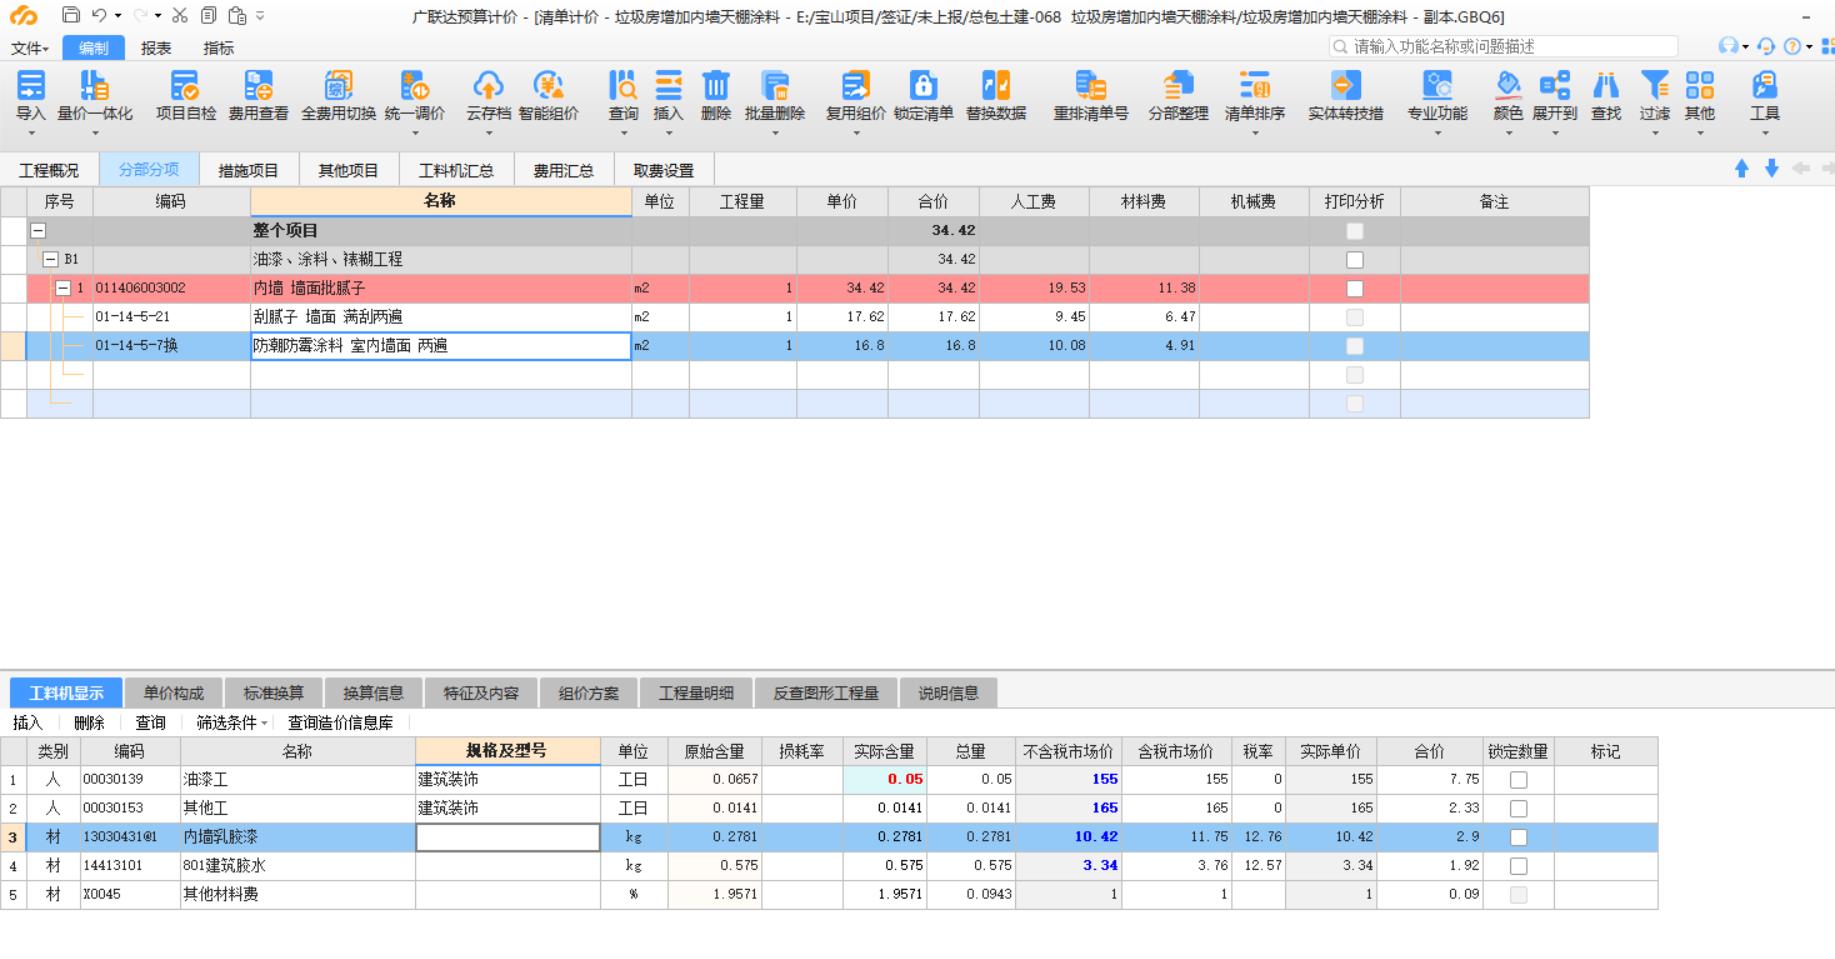Open the 工具 tools icon

[1765, 86]
